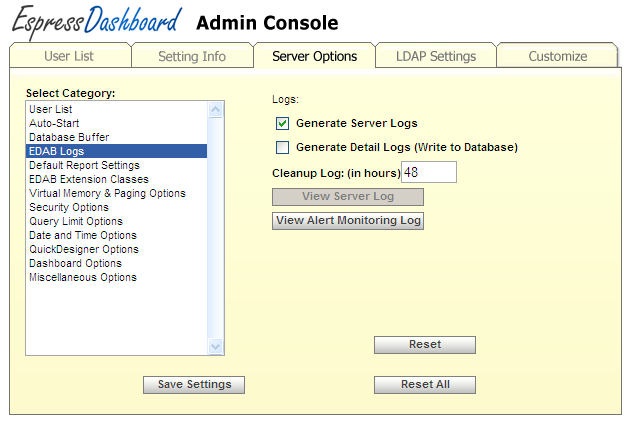
Task: Enable Generate Detail Logs checkbox
Action: pos(282,148)
